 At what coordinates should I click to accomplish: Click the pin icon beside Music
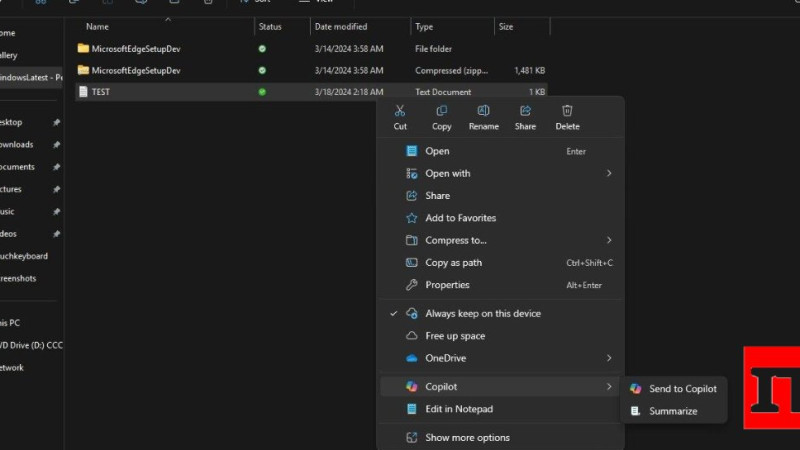tap(56, 212)
